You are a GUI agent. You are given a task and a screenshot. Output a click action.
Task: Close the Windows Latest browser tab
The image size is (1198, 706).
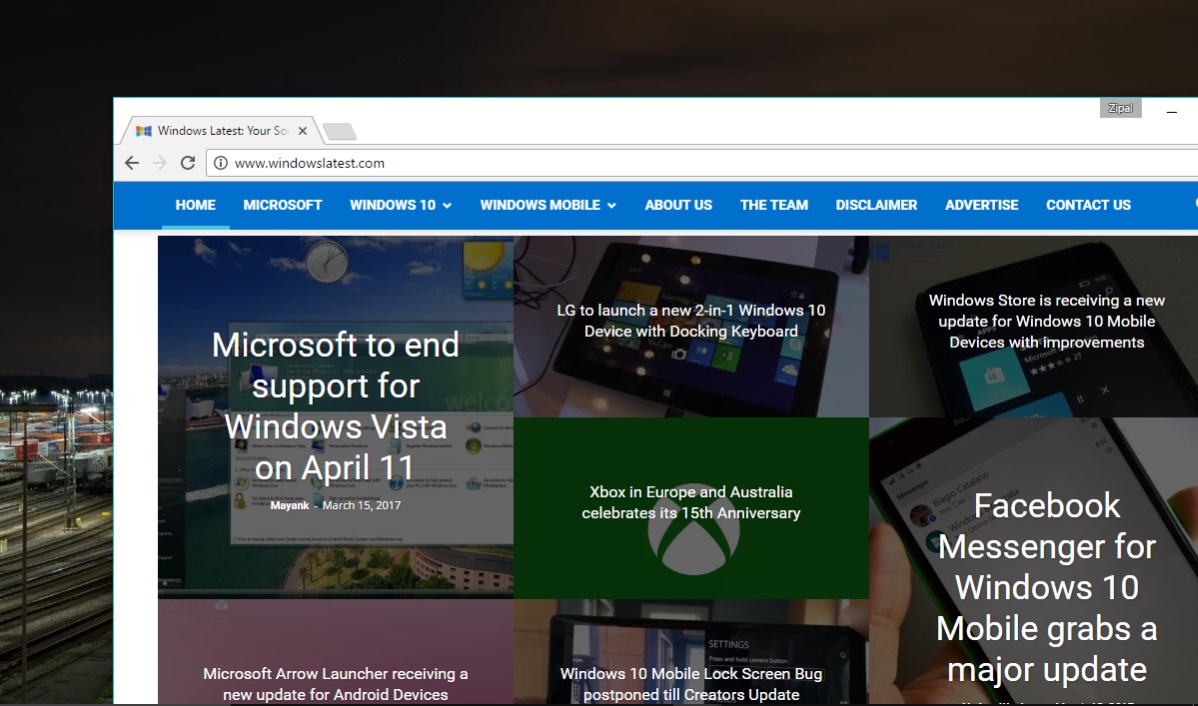pyautogui.click(x=303, y=131)
